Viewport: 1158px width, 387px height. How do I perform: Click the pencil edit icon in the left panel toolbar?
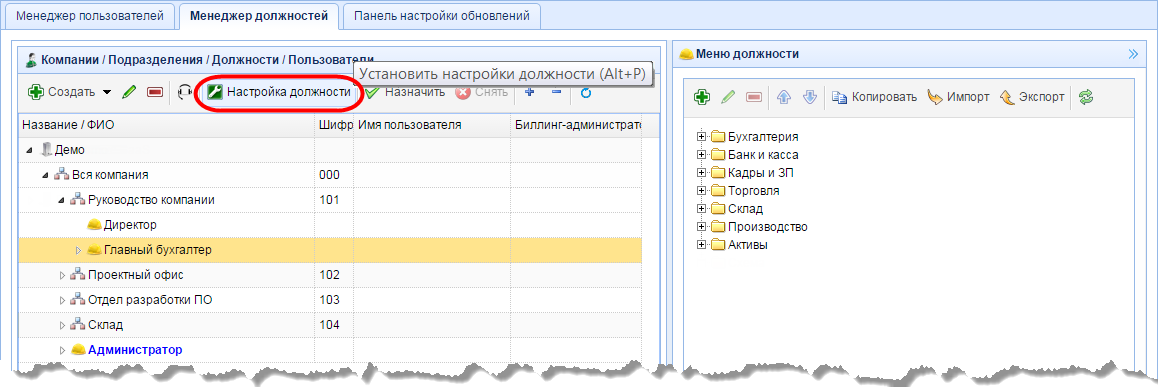tap(130, 92)
